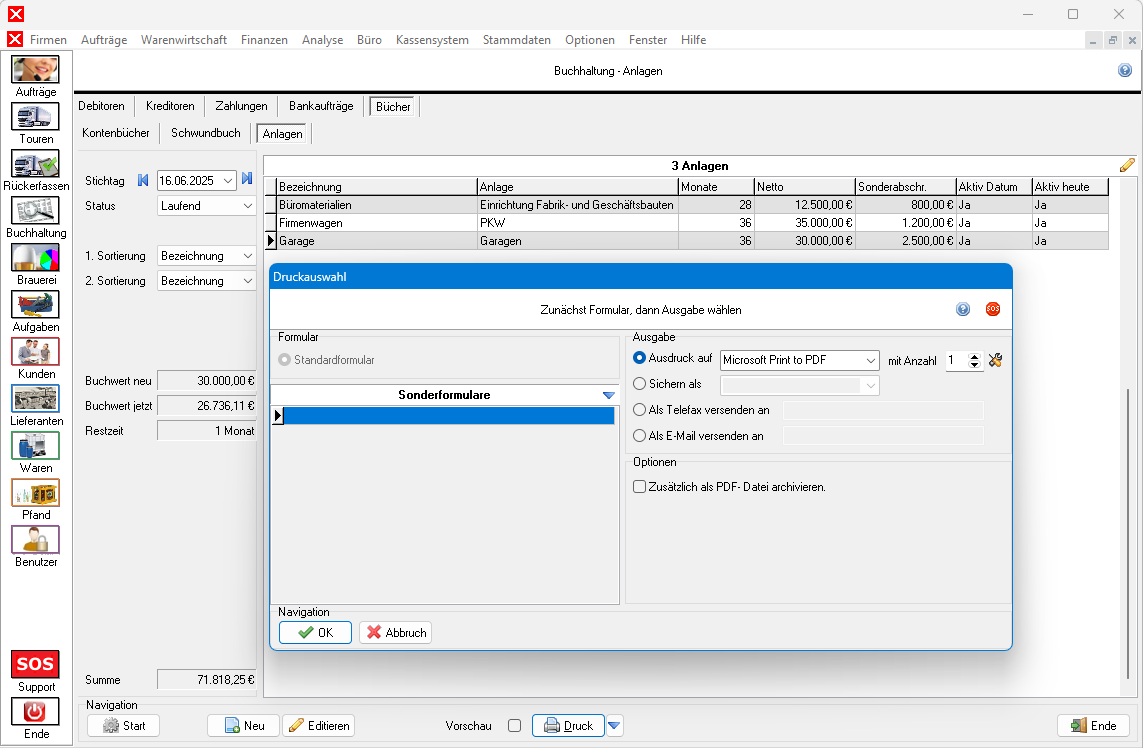Select 'Als E-Mail versenden an' option

[x=640, y=436]
